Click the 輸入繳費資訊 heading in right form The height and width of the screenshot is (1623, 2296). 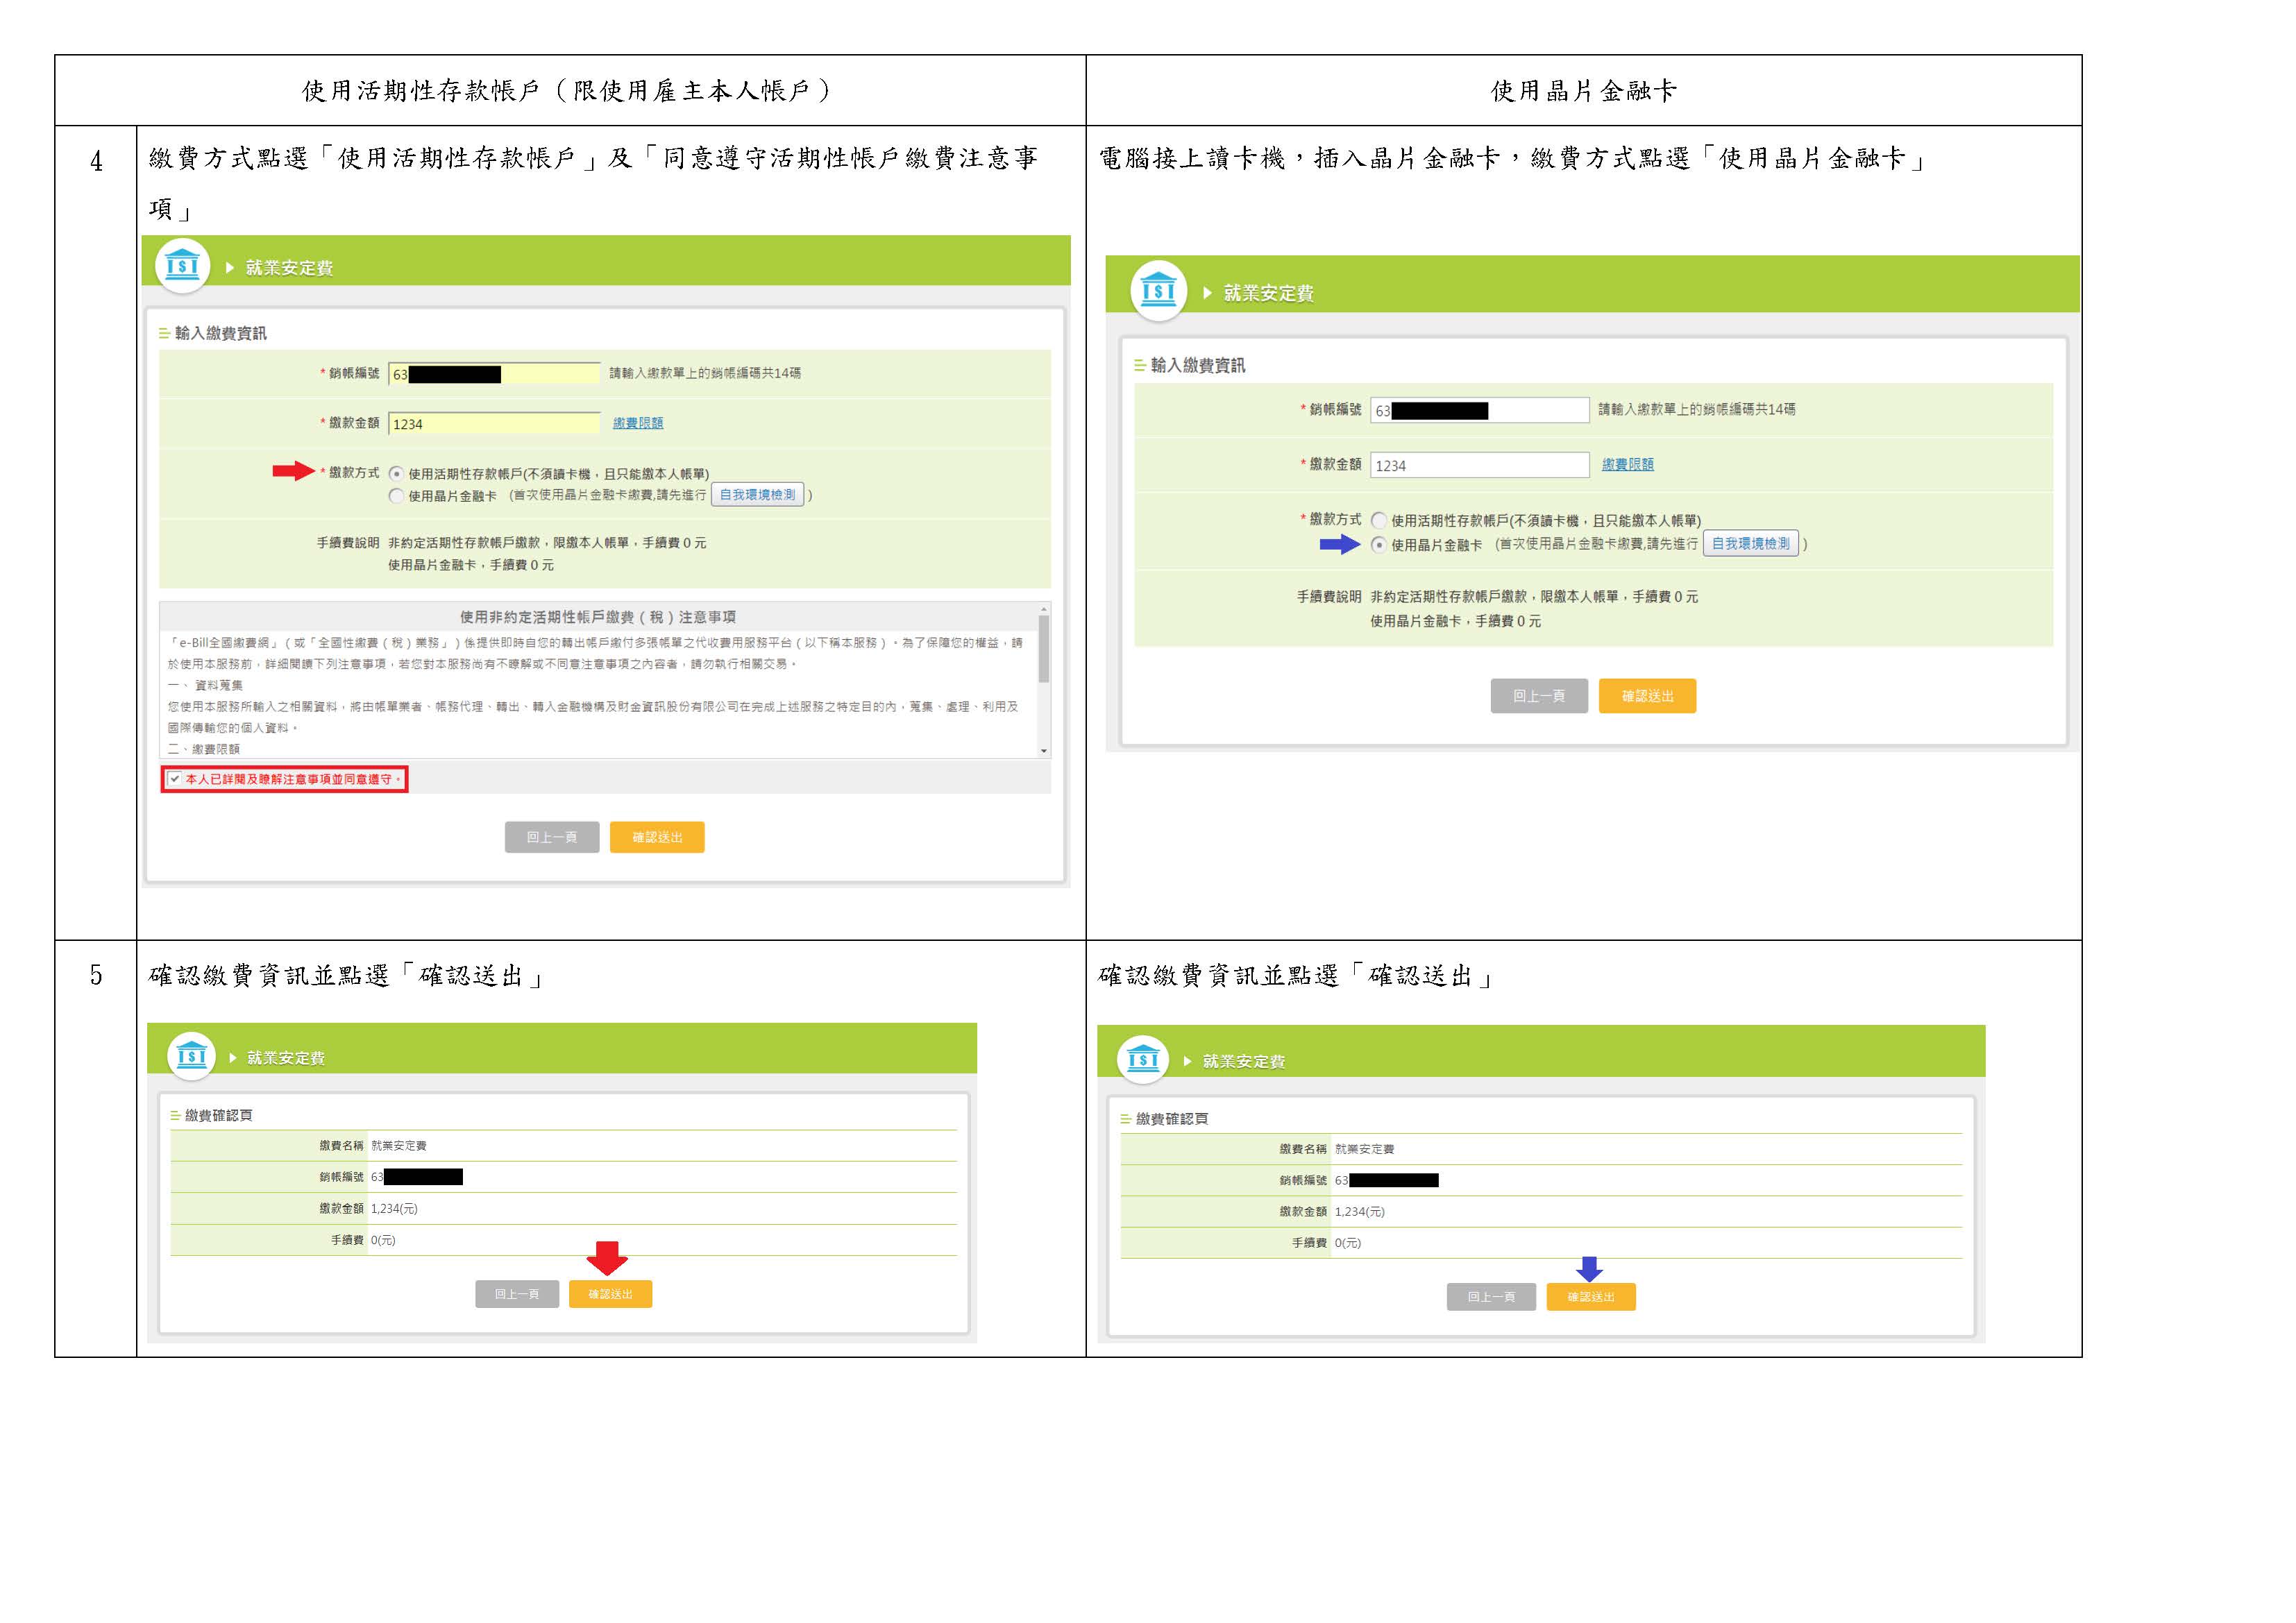(1198, 365)
